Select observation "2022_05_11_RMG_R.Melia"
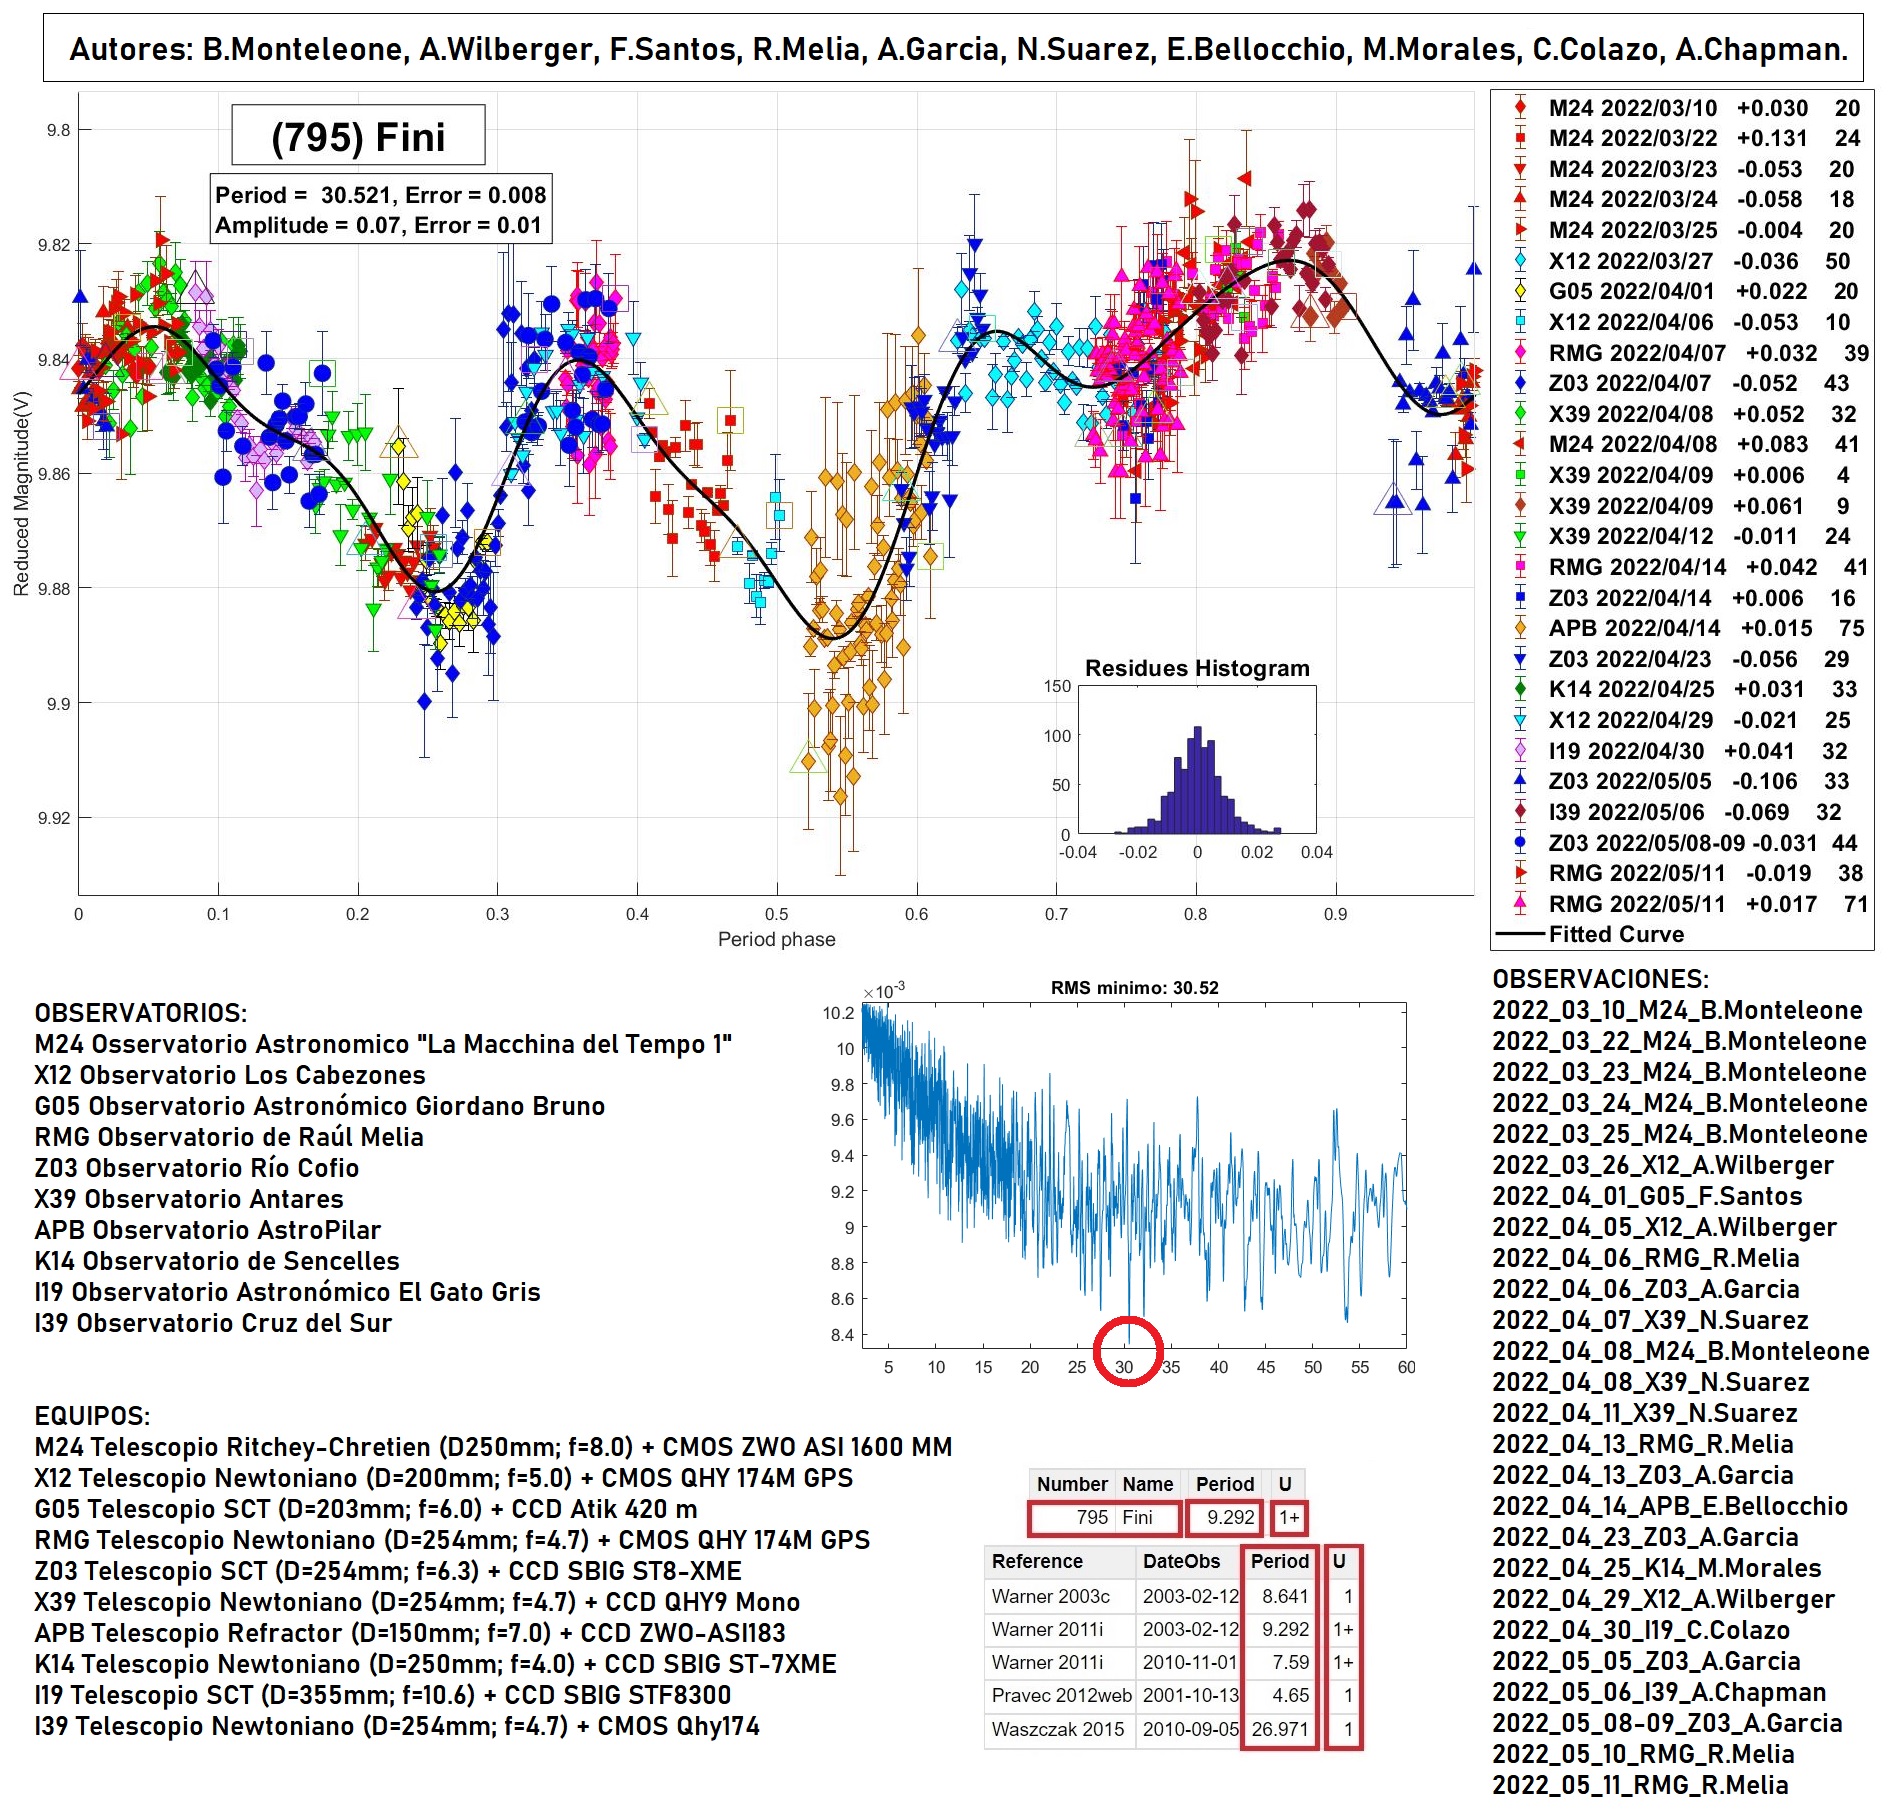 pos(1640,1785)
